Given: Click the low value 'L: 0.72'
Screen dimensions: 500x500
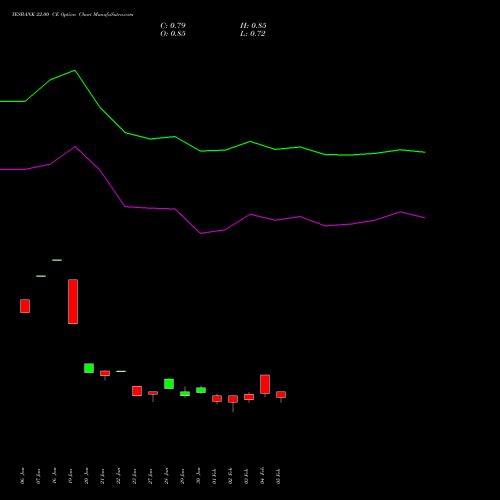Looking at the screenshot, I should click(x=252, y=34).
